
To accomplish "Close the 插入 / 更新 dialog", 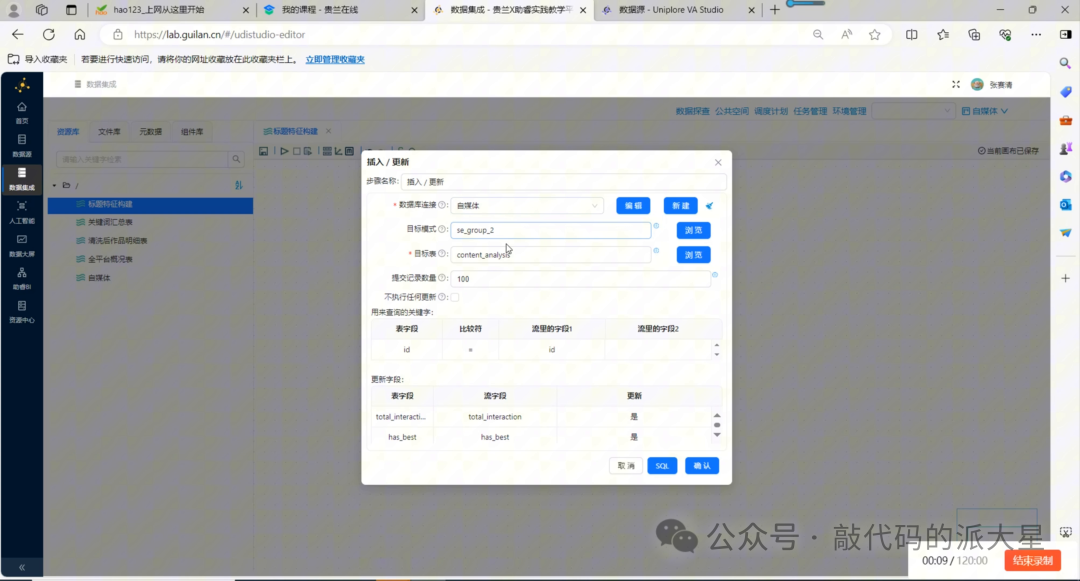I will pos(718,162).
